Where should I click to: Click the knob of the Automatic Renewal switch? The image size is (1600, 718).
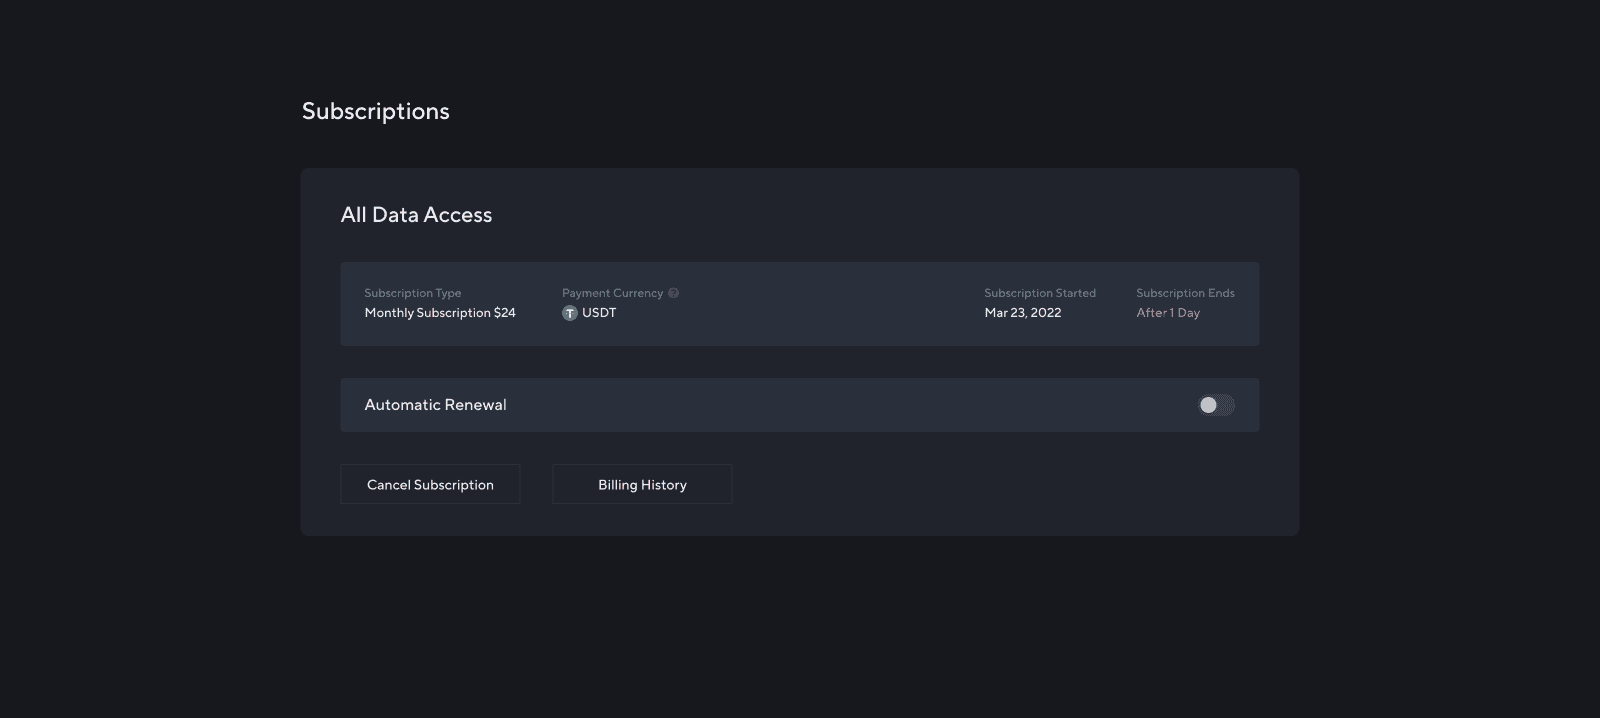[1208, 405]
